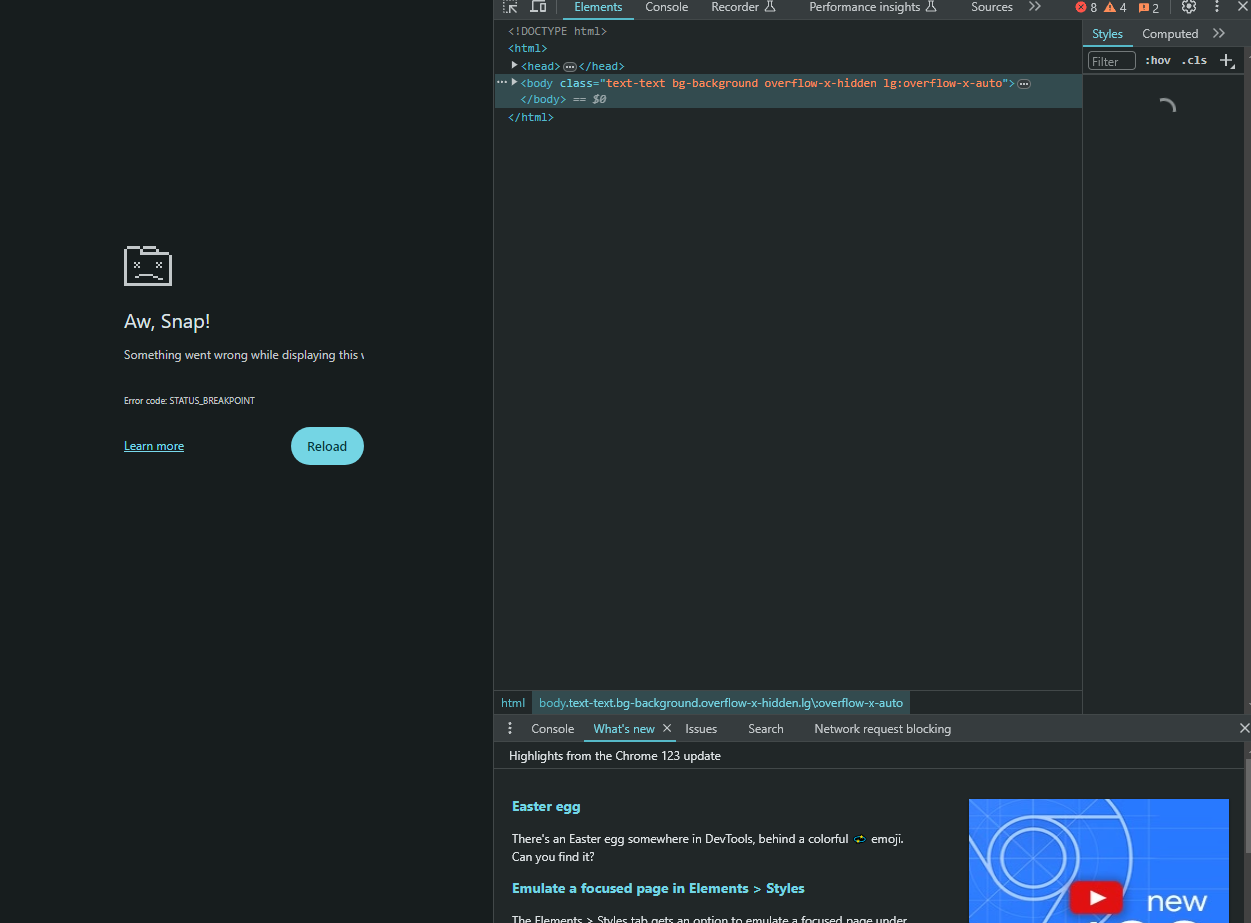Click the Styles Filter input field
The height and width of the screenshot is (923, 1251).
tap(1112, 61)
